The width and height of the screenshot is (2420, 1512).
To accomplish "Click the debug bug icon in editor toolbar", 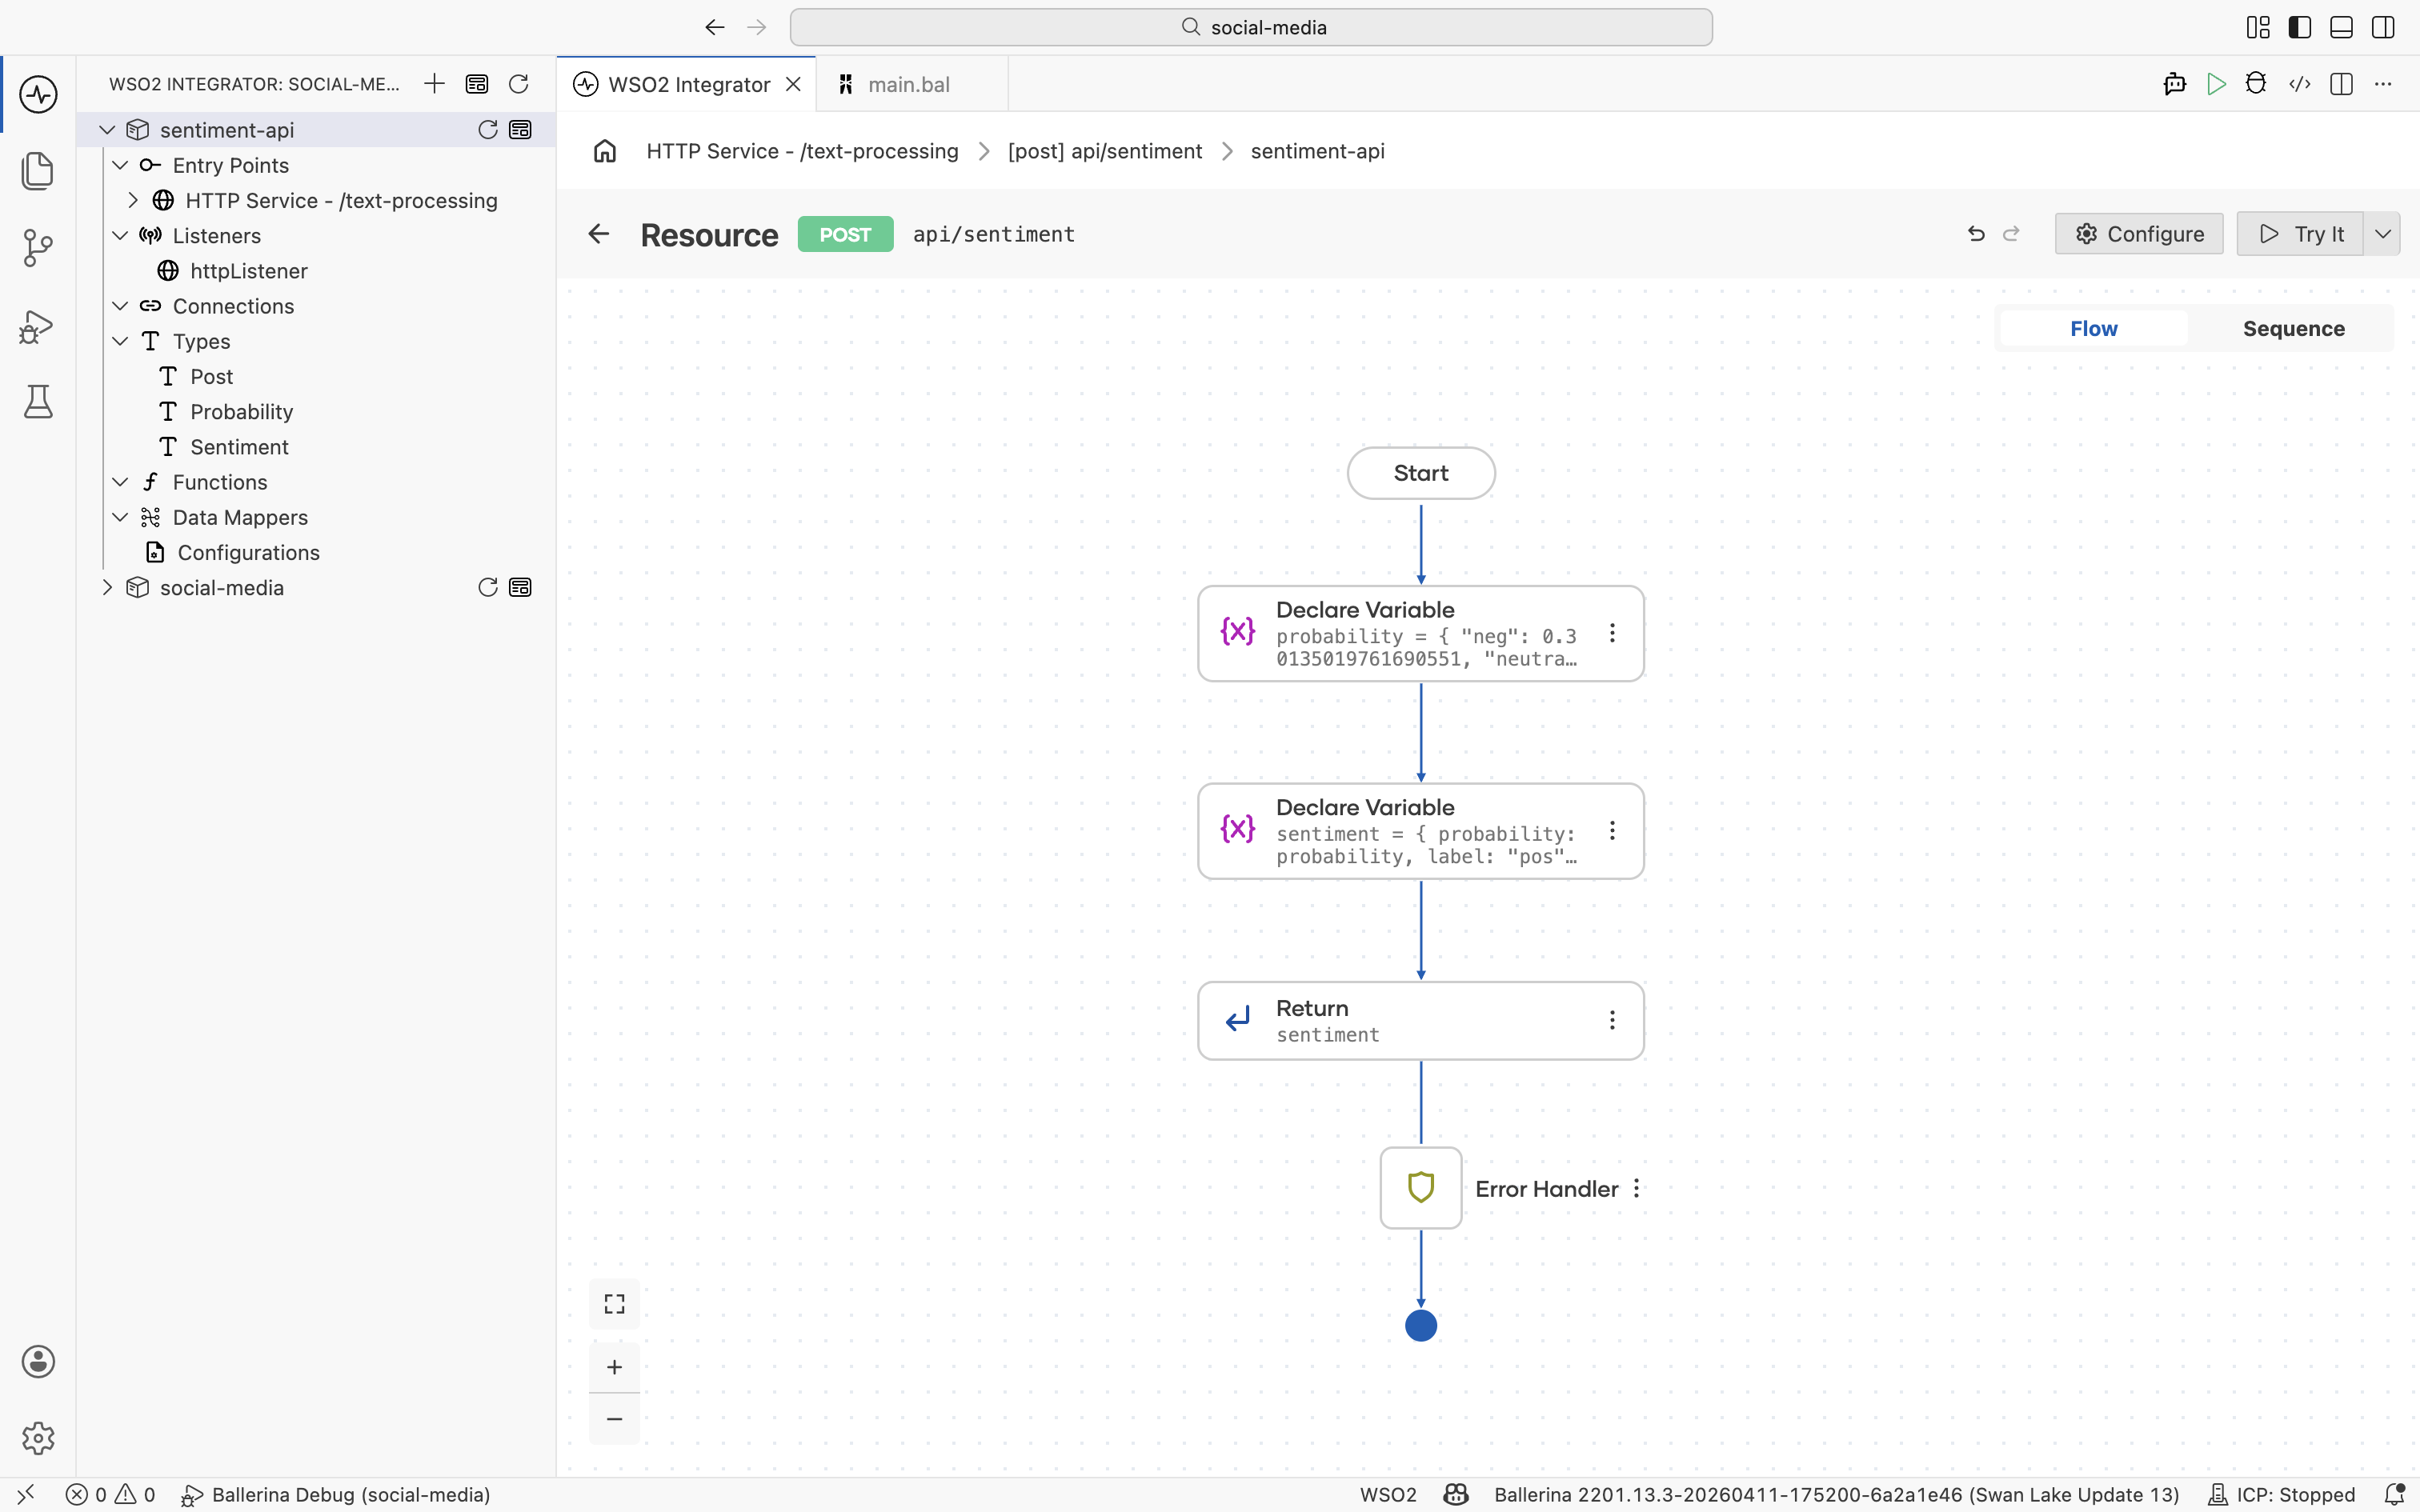I will [2256, 84].
